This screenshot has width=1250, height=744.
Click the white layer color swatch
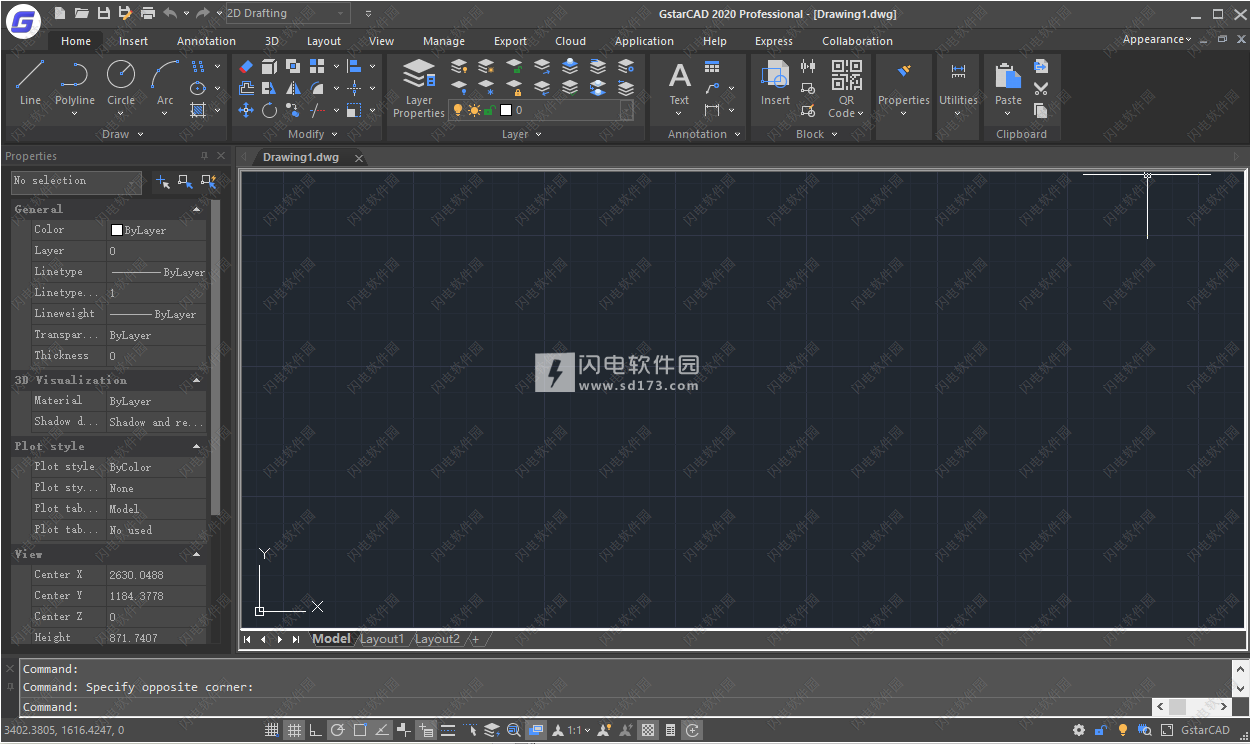click(x=506, y=110)
